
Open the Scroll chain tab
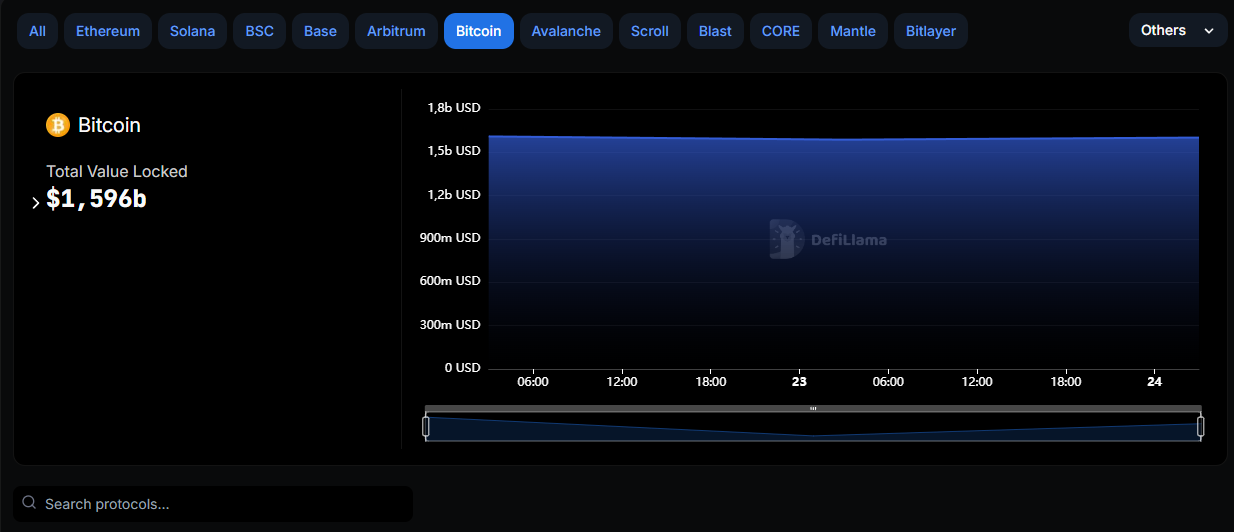[650, 31]
